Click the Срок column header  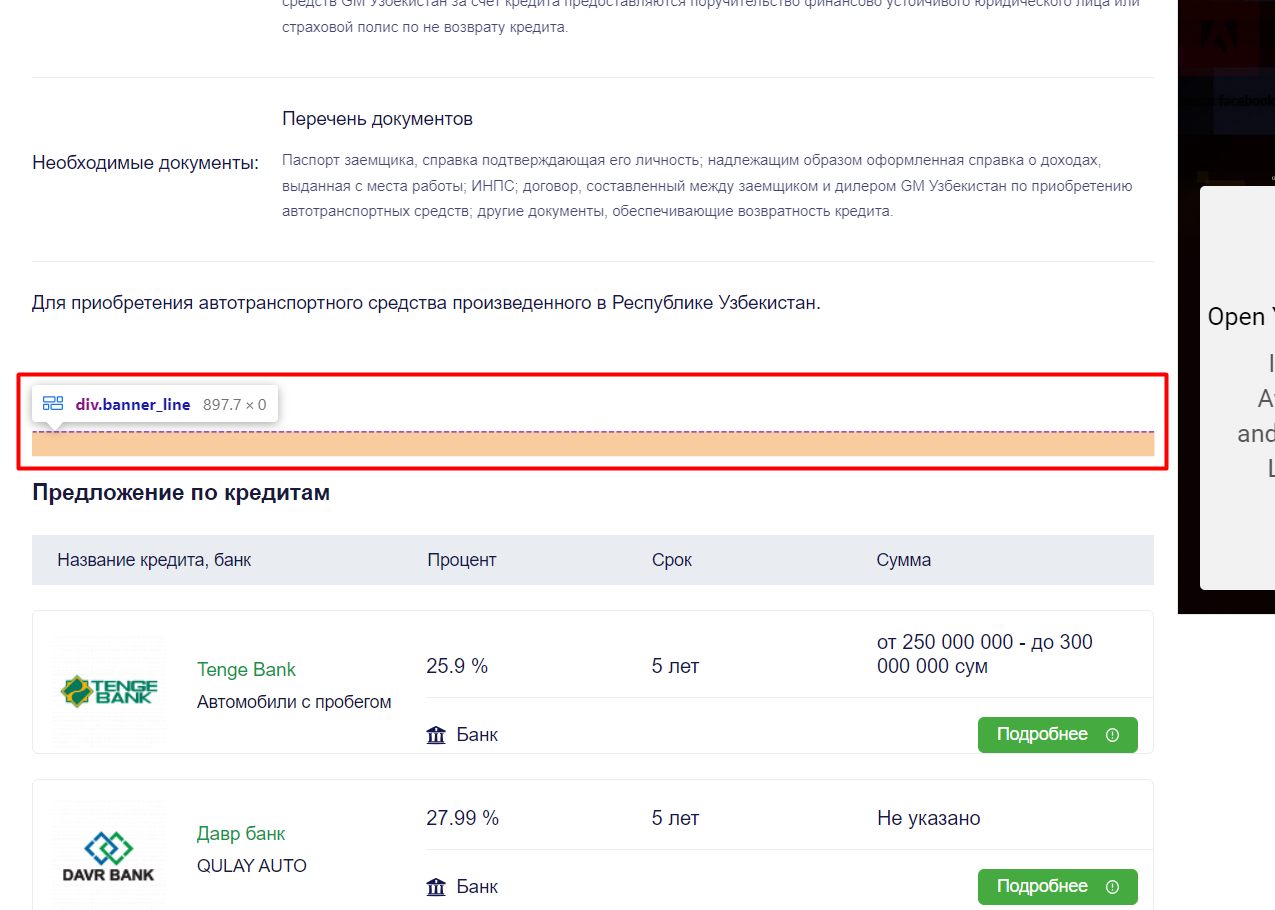coord(672,560)
